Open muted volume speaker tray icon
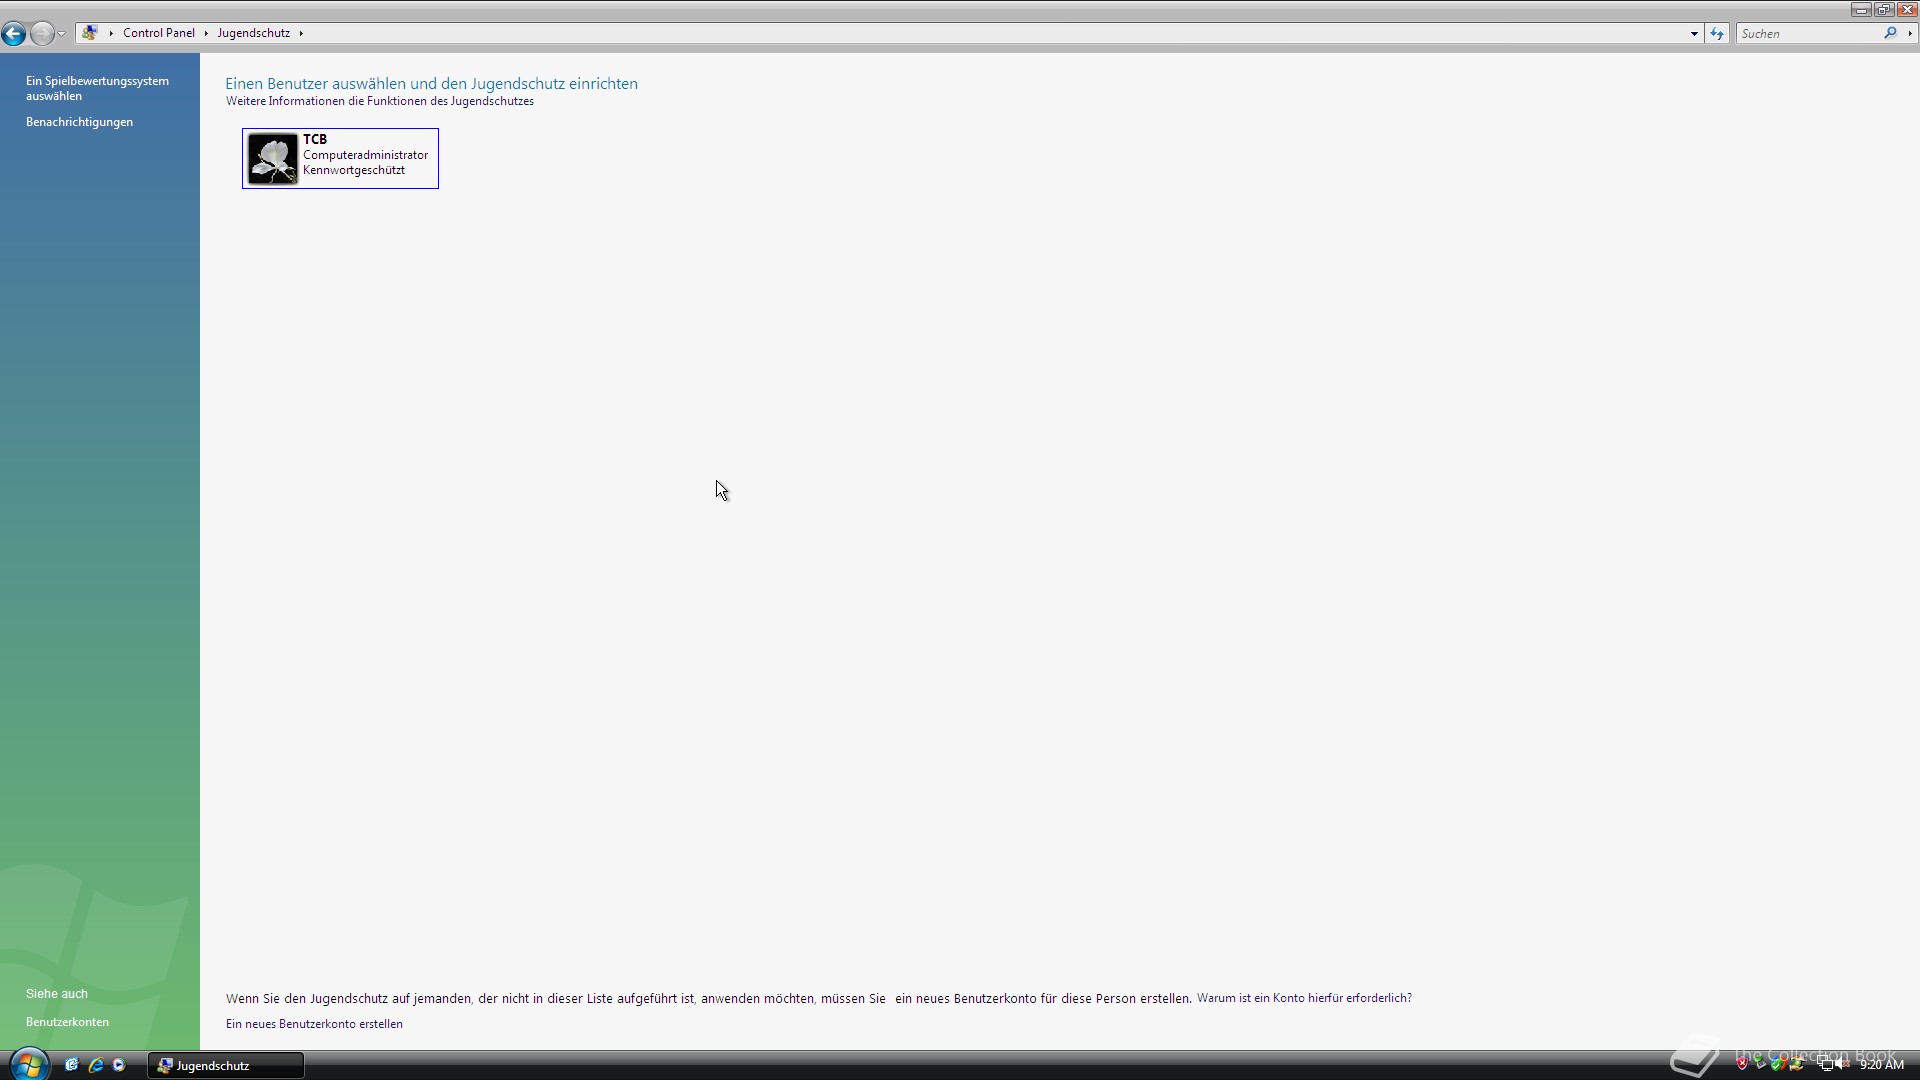 click(x=1842, y=1063)
